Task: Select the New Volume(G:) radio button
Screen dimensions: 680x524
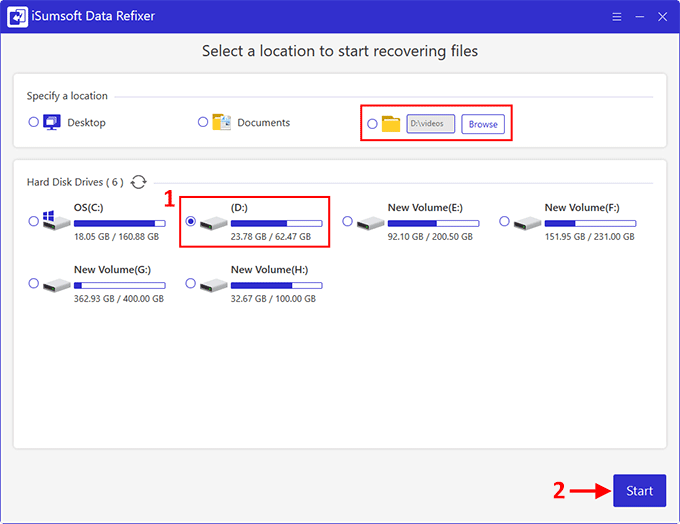Action: (x=33, y=283)
